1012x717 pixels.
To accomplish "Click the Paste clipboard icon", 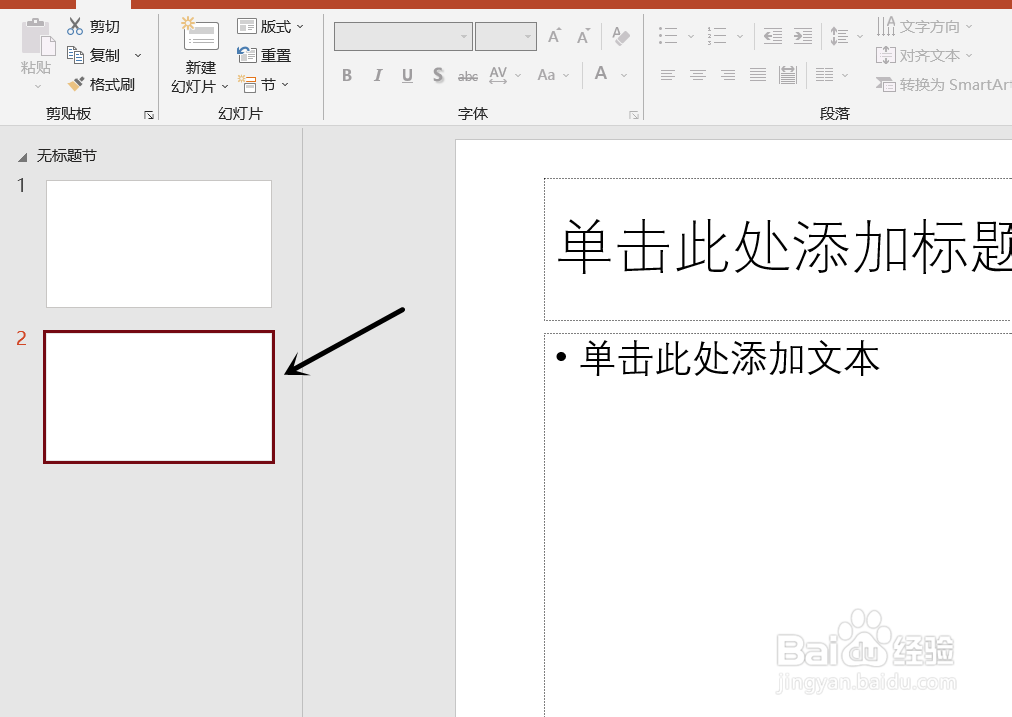I will coord(37,37).
